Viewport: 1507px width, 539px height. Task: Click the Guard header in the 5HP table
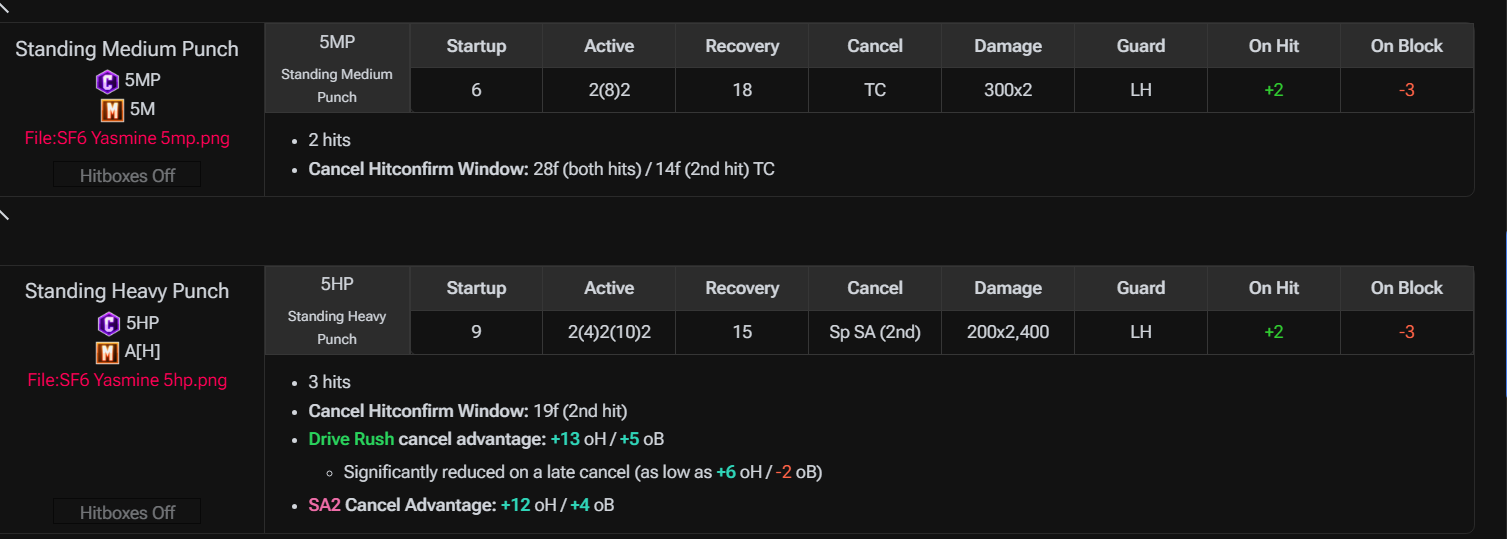pos(1141,288)
